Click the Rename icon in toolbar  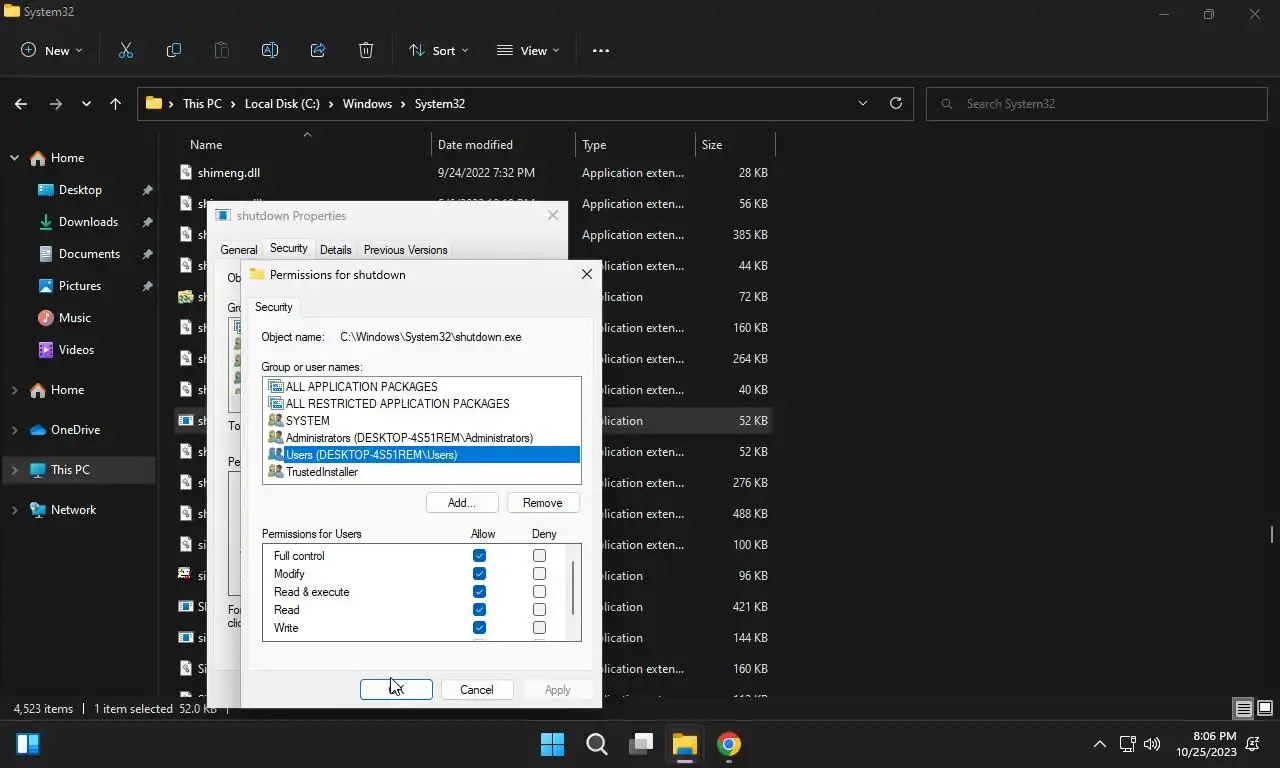tap(270, 50)
